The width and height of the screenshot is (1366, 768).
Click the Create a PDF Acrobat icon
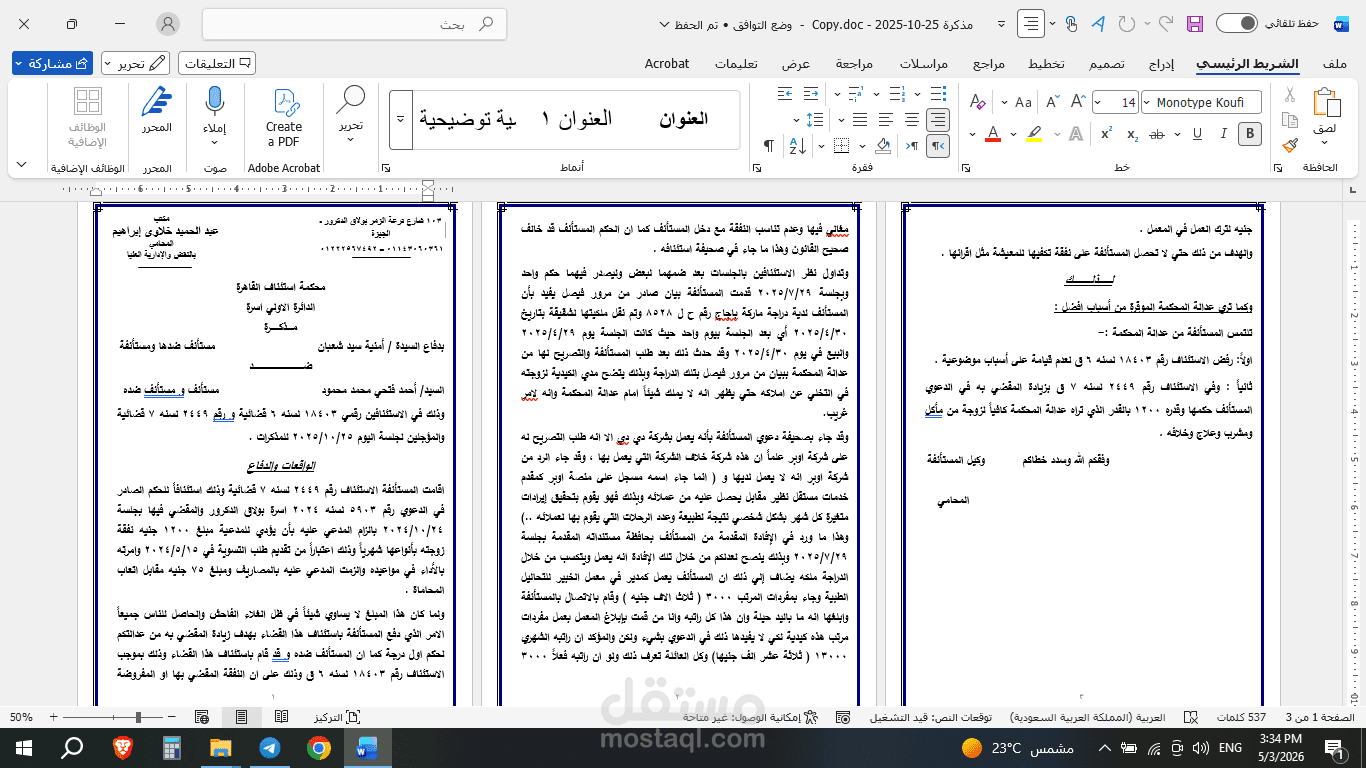(284, 117)
